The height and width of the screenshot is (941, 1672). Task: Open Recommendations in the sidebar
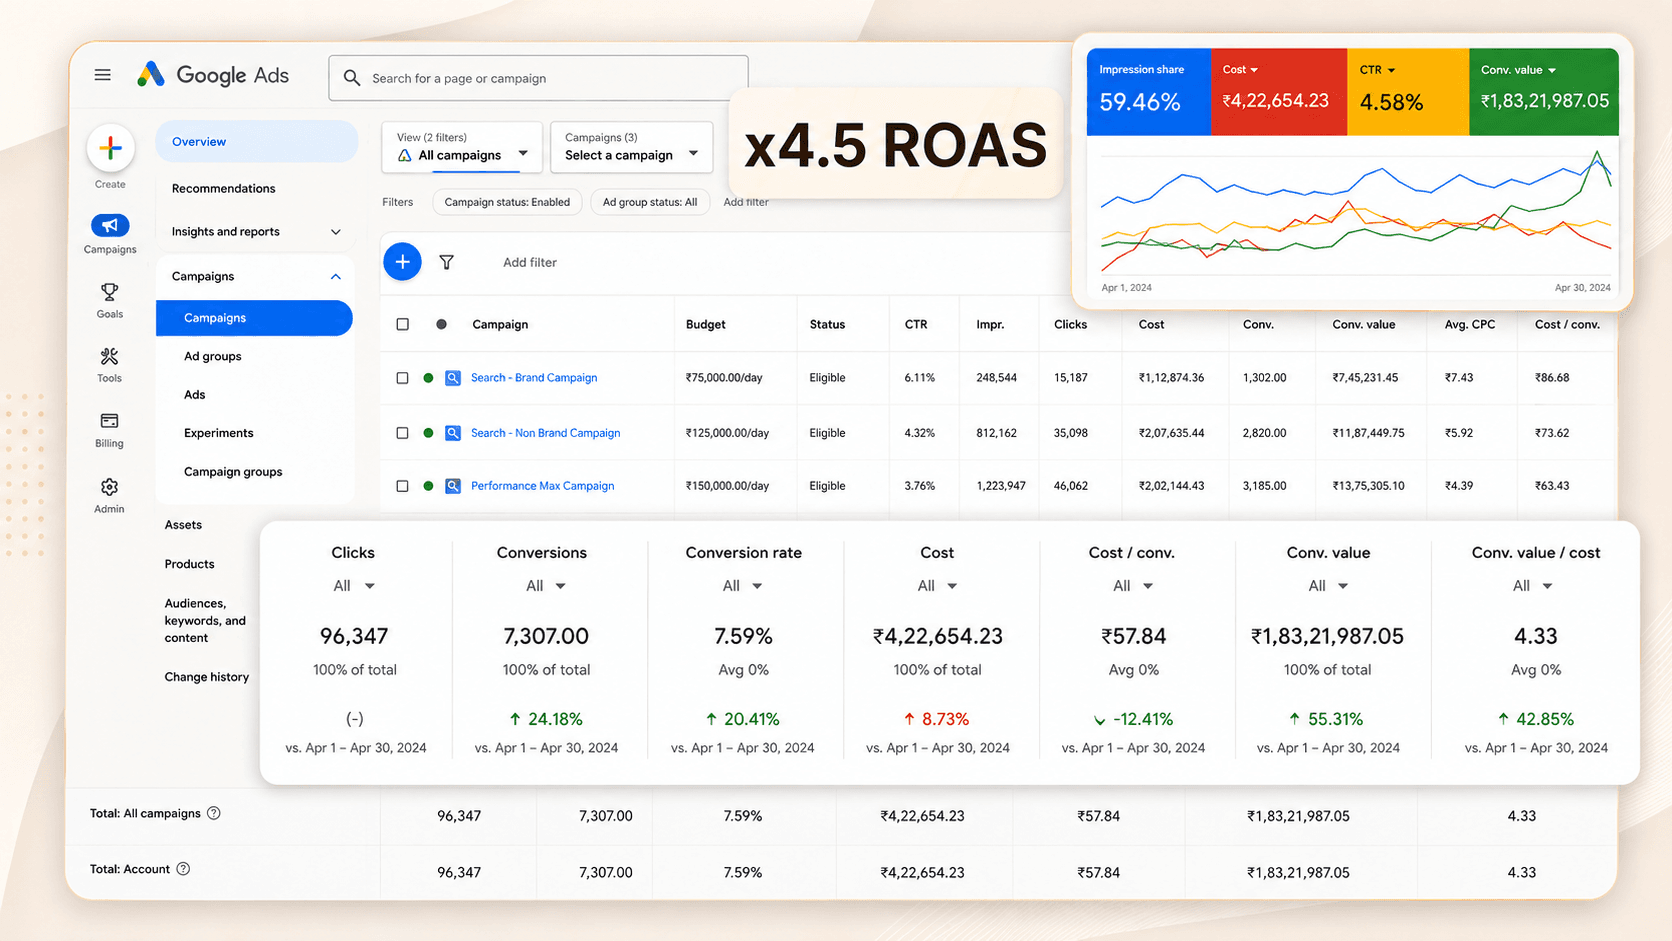click(x=223, y=189)
